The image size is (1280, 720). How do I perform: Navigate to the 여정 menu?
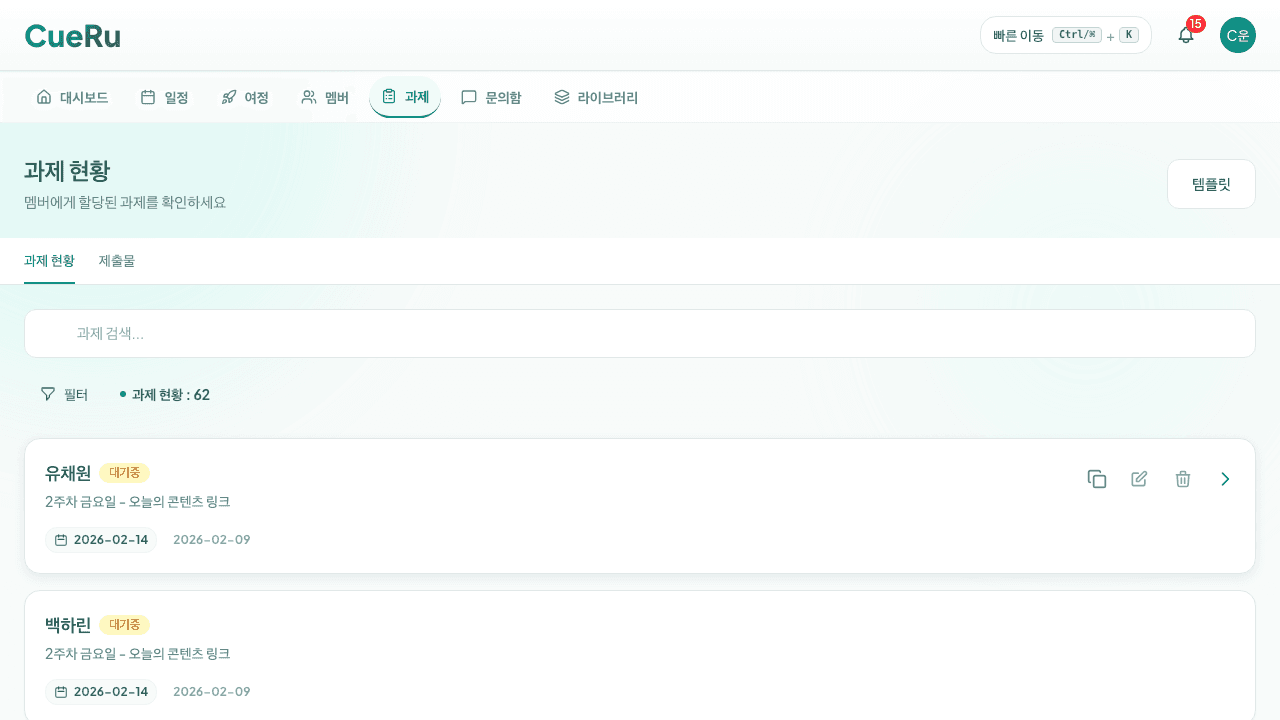click(x=245, y=97)
